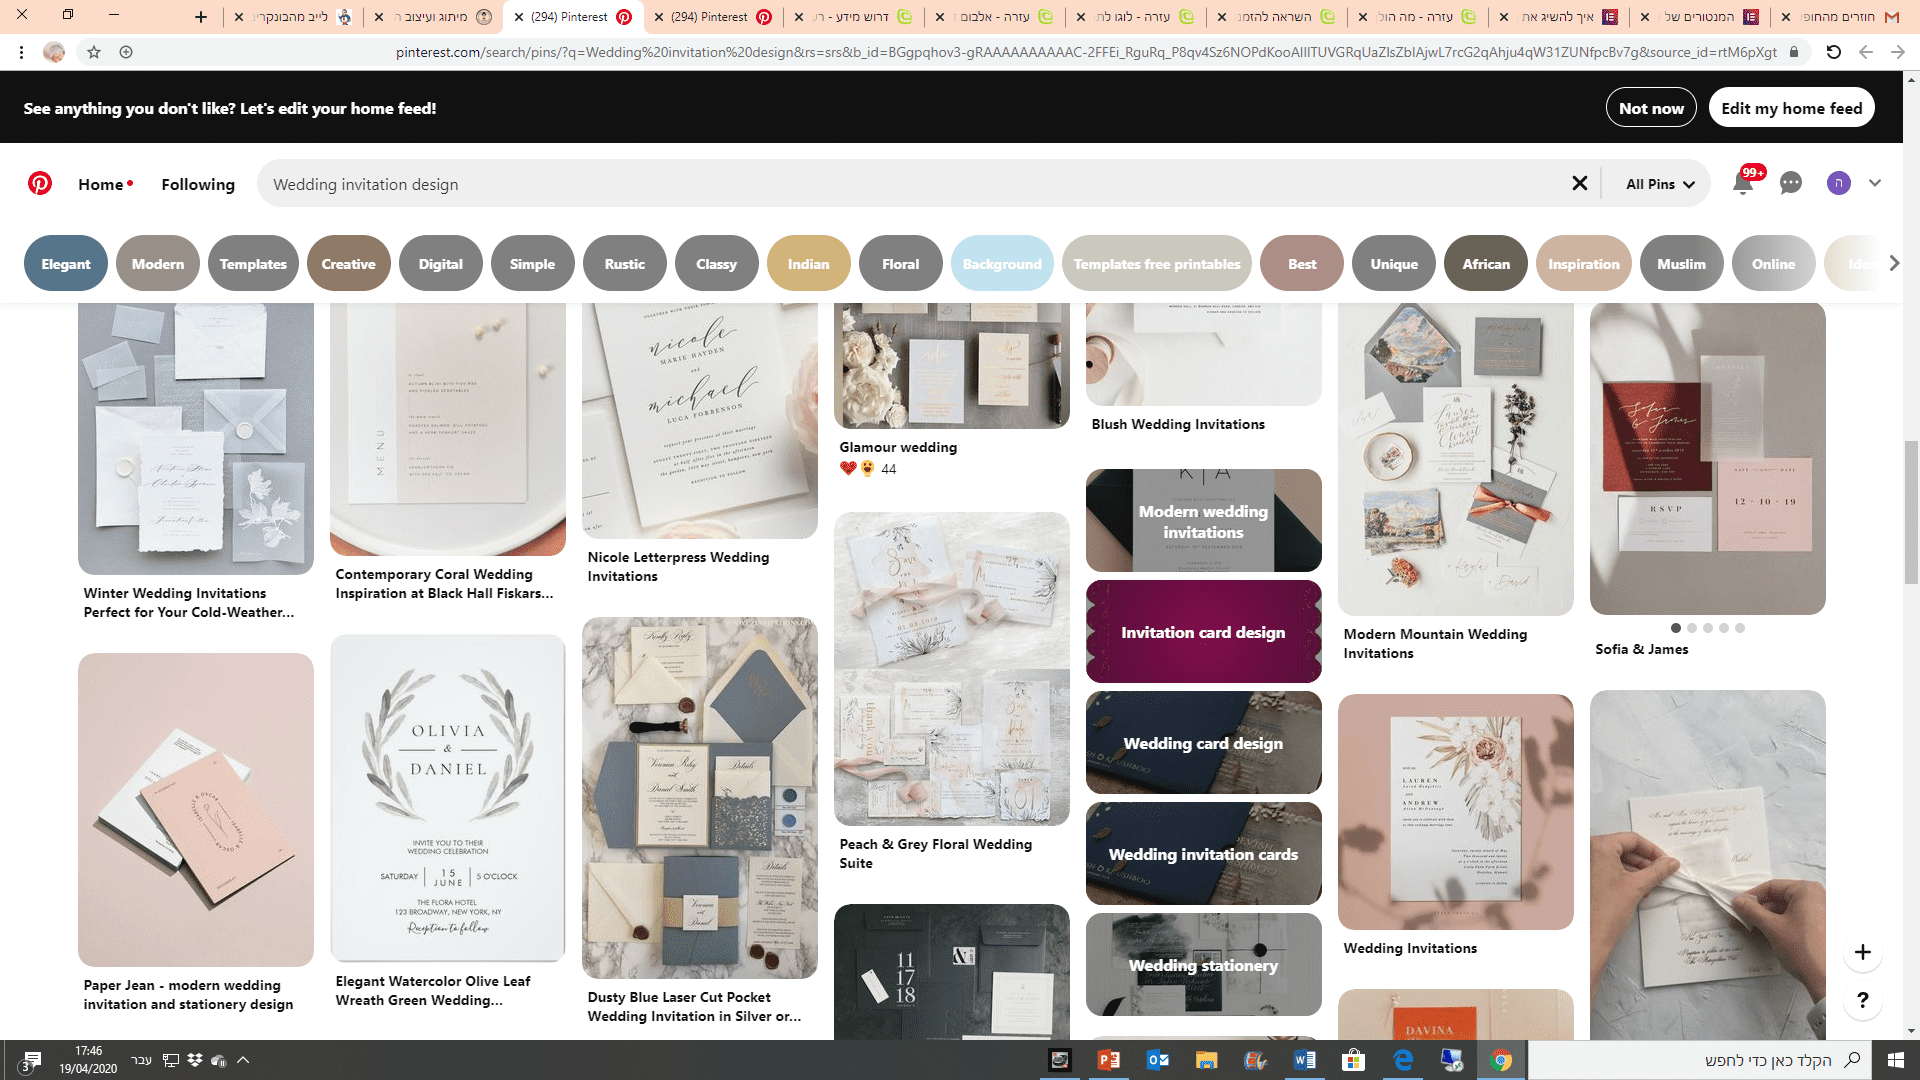Click the purple profile avatar
1920x1080 pixels.
coord(1838,183)
